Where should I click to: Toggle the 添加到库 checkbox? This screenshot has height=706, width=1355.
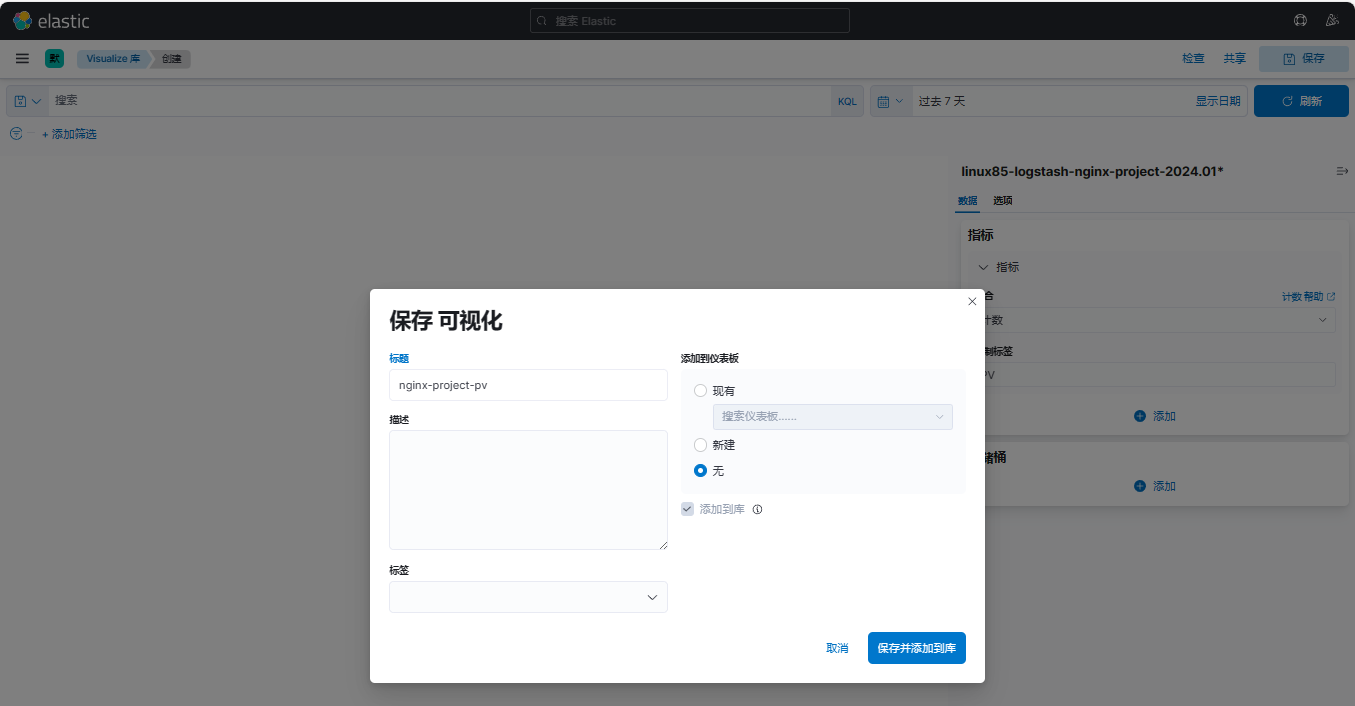688,509
